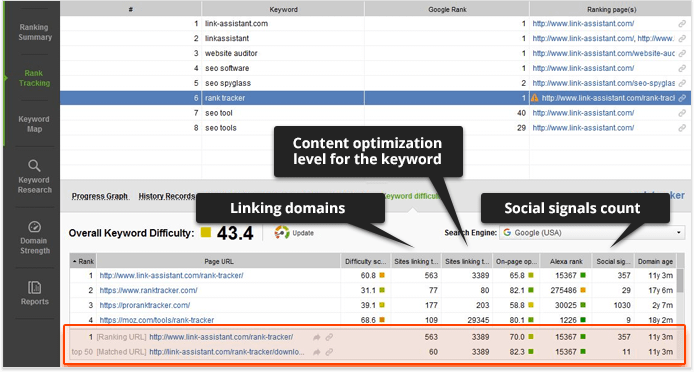Click the yellow keyword difficulty color square
This screenshot has height=372, width=694.
tap(206, 232)
